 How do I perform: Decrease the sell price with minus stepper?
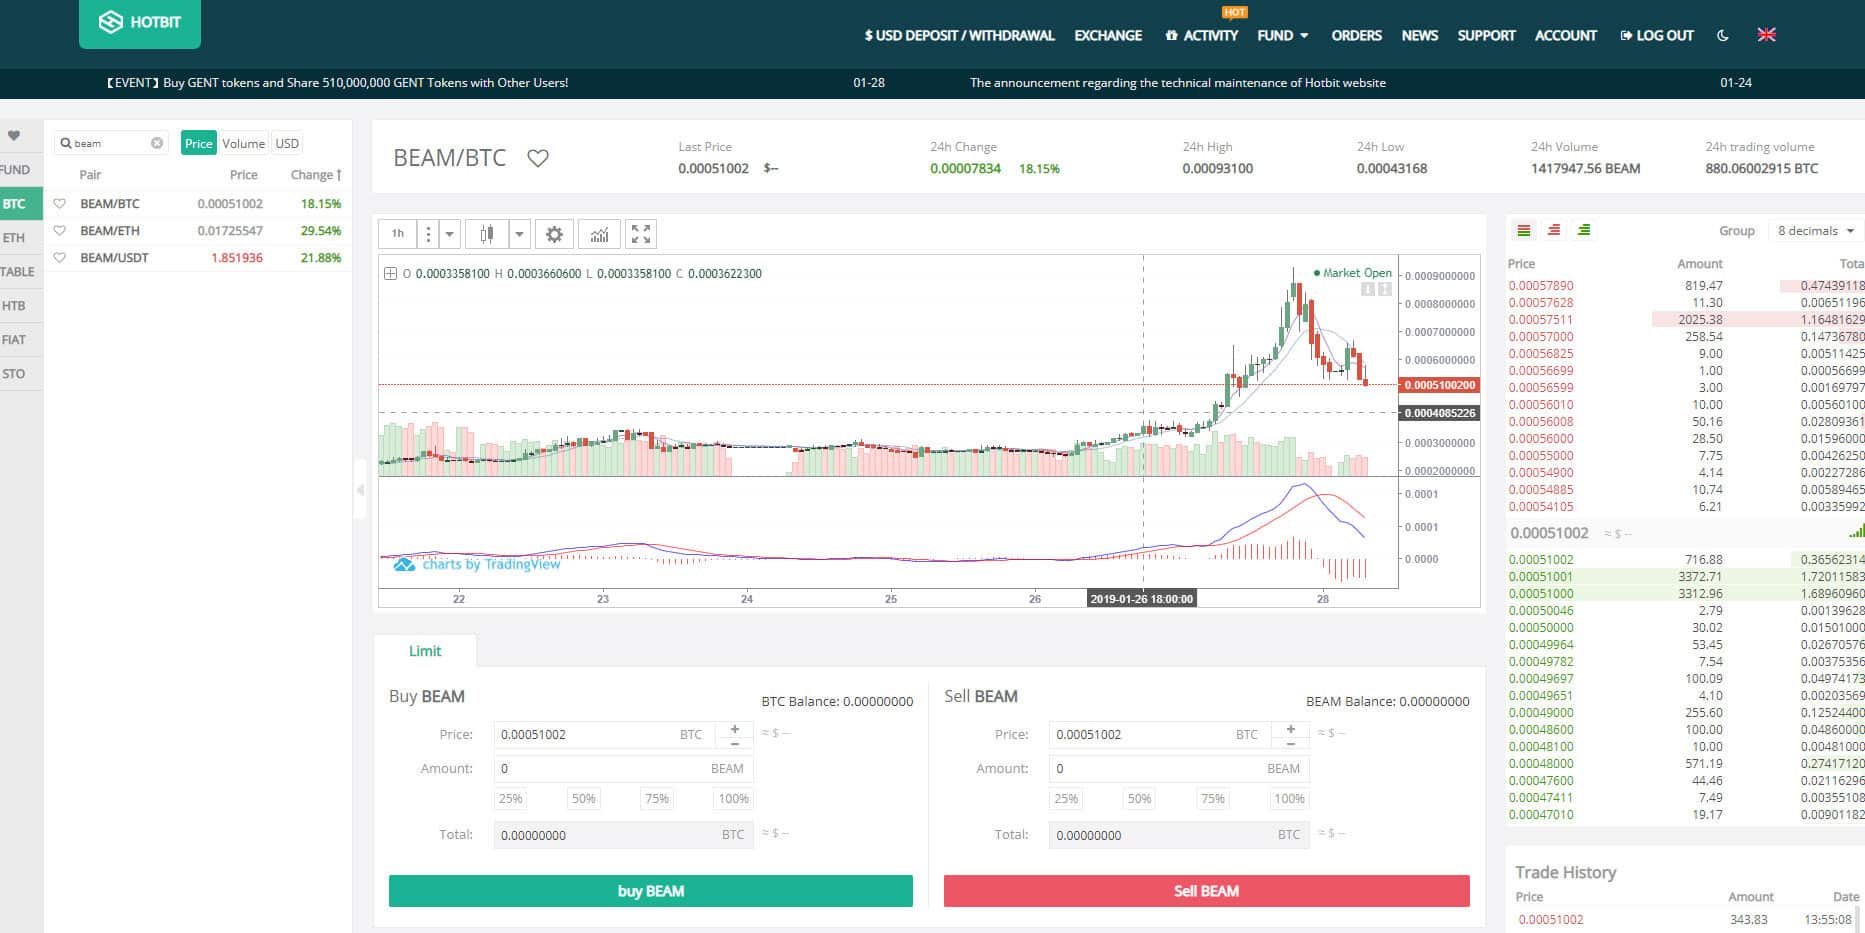1291,742
